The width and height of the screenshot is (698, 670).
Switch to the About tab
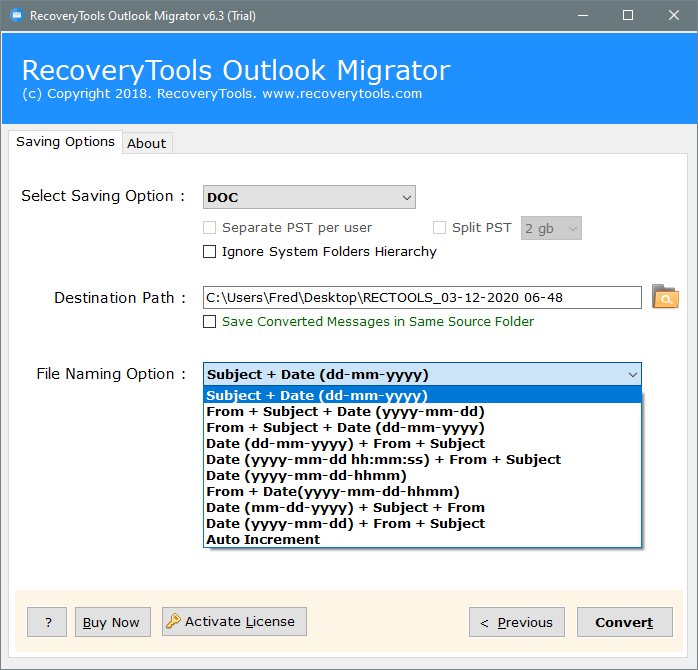pos(147,143)
